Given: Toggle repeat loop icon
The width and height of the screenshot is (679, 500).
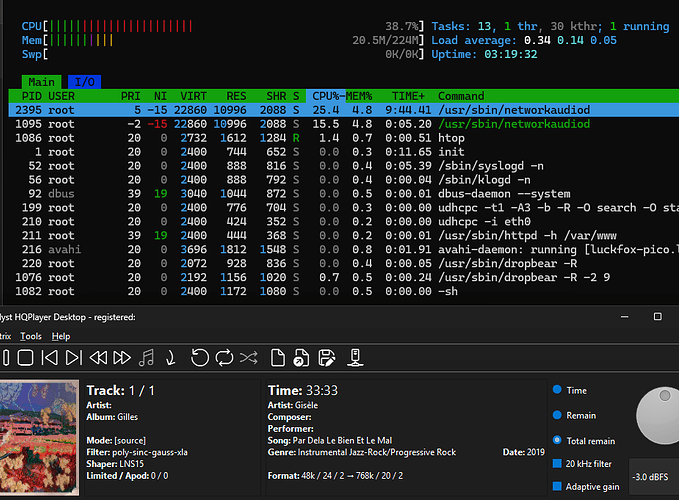Looking at the screenshot, I should coord(224,358).
